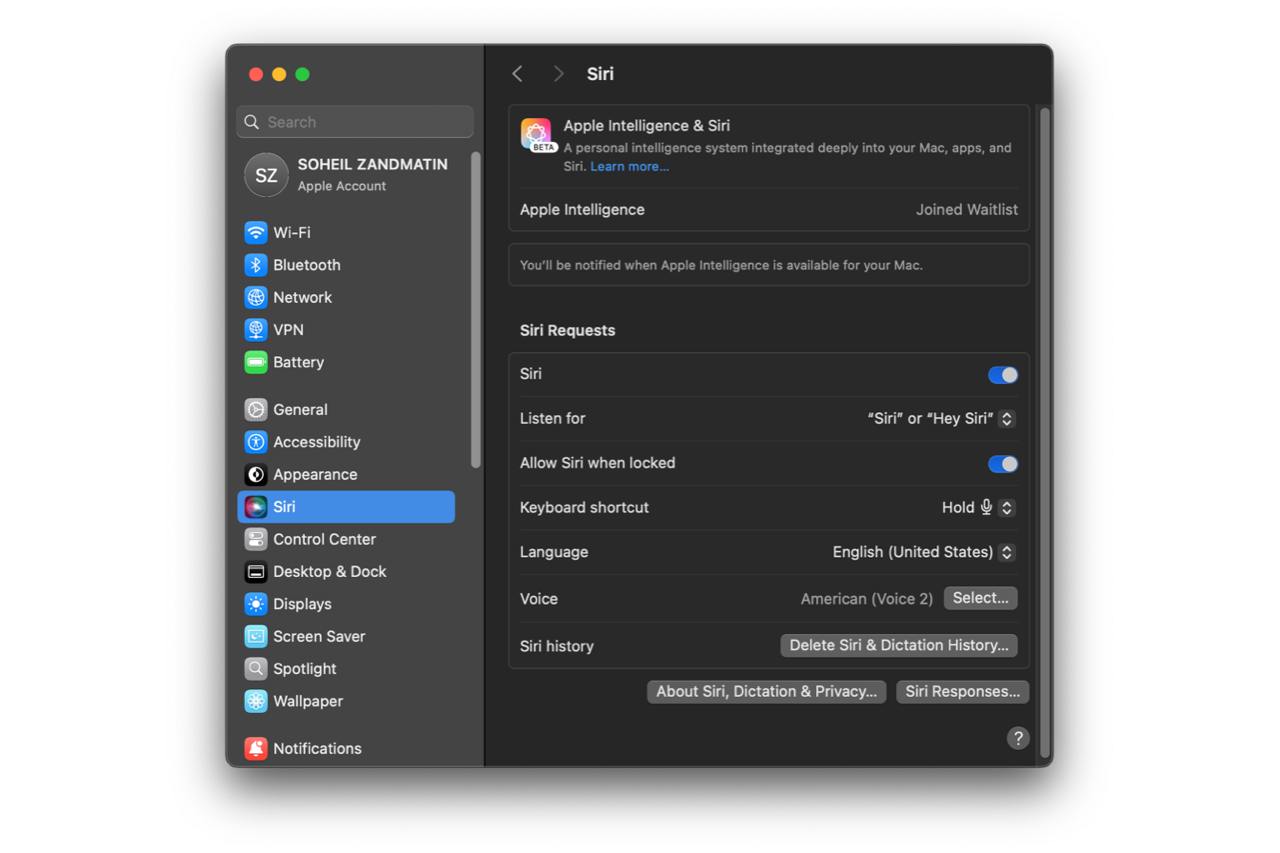
Task: Click the notification message about Apple Intelligence availability
Action: [721, 266]
